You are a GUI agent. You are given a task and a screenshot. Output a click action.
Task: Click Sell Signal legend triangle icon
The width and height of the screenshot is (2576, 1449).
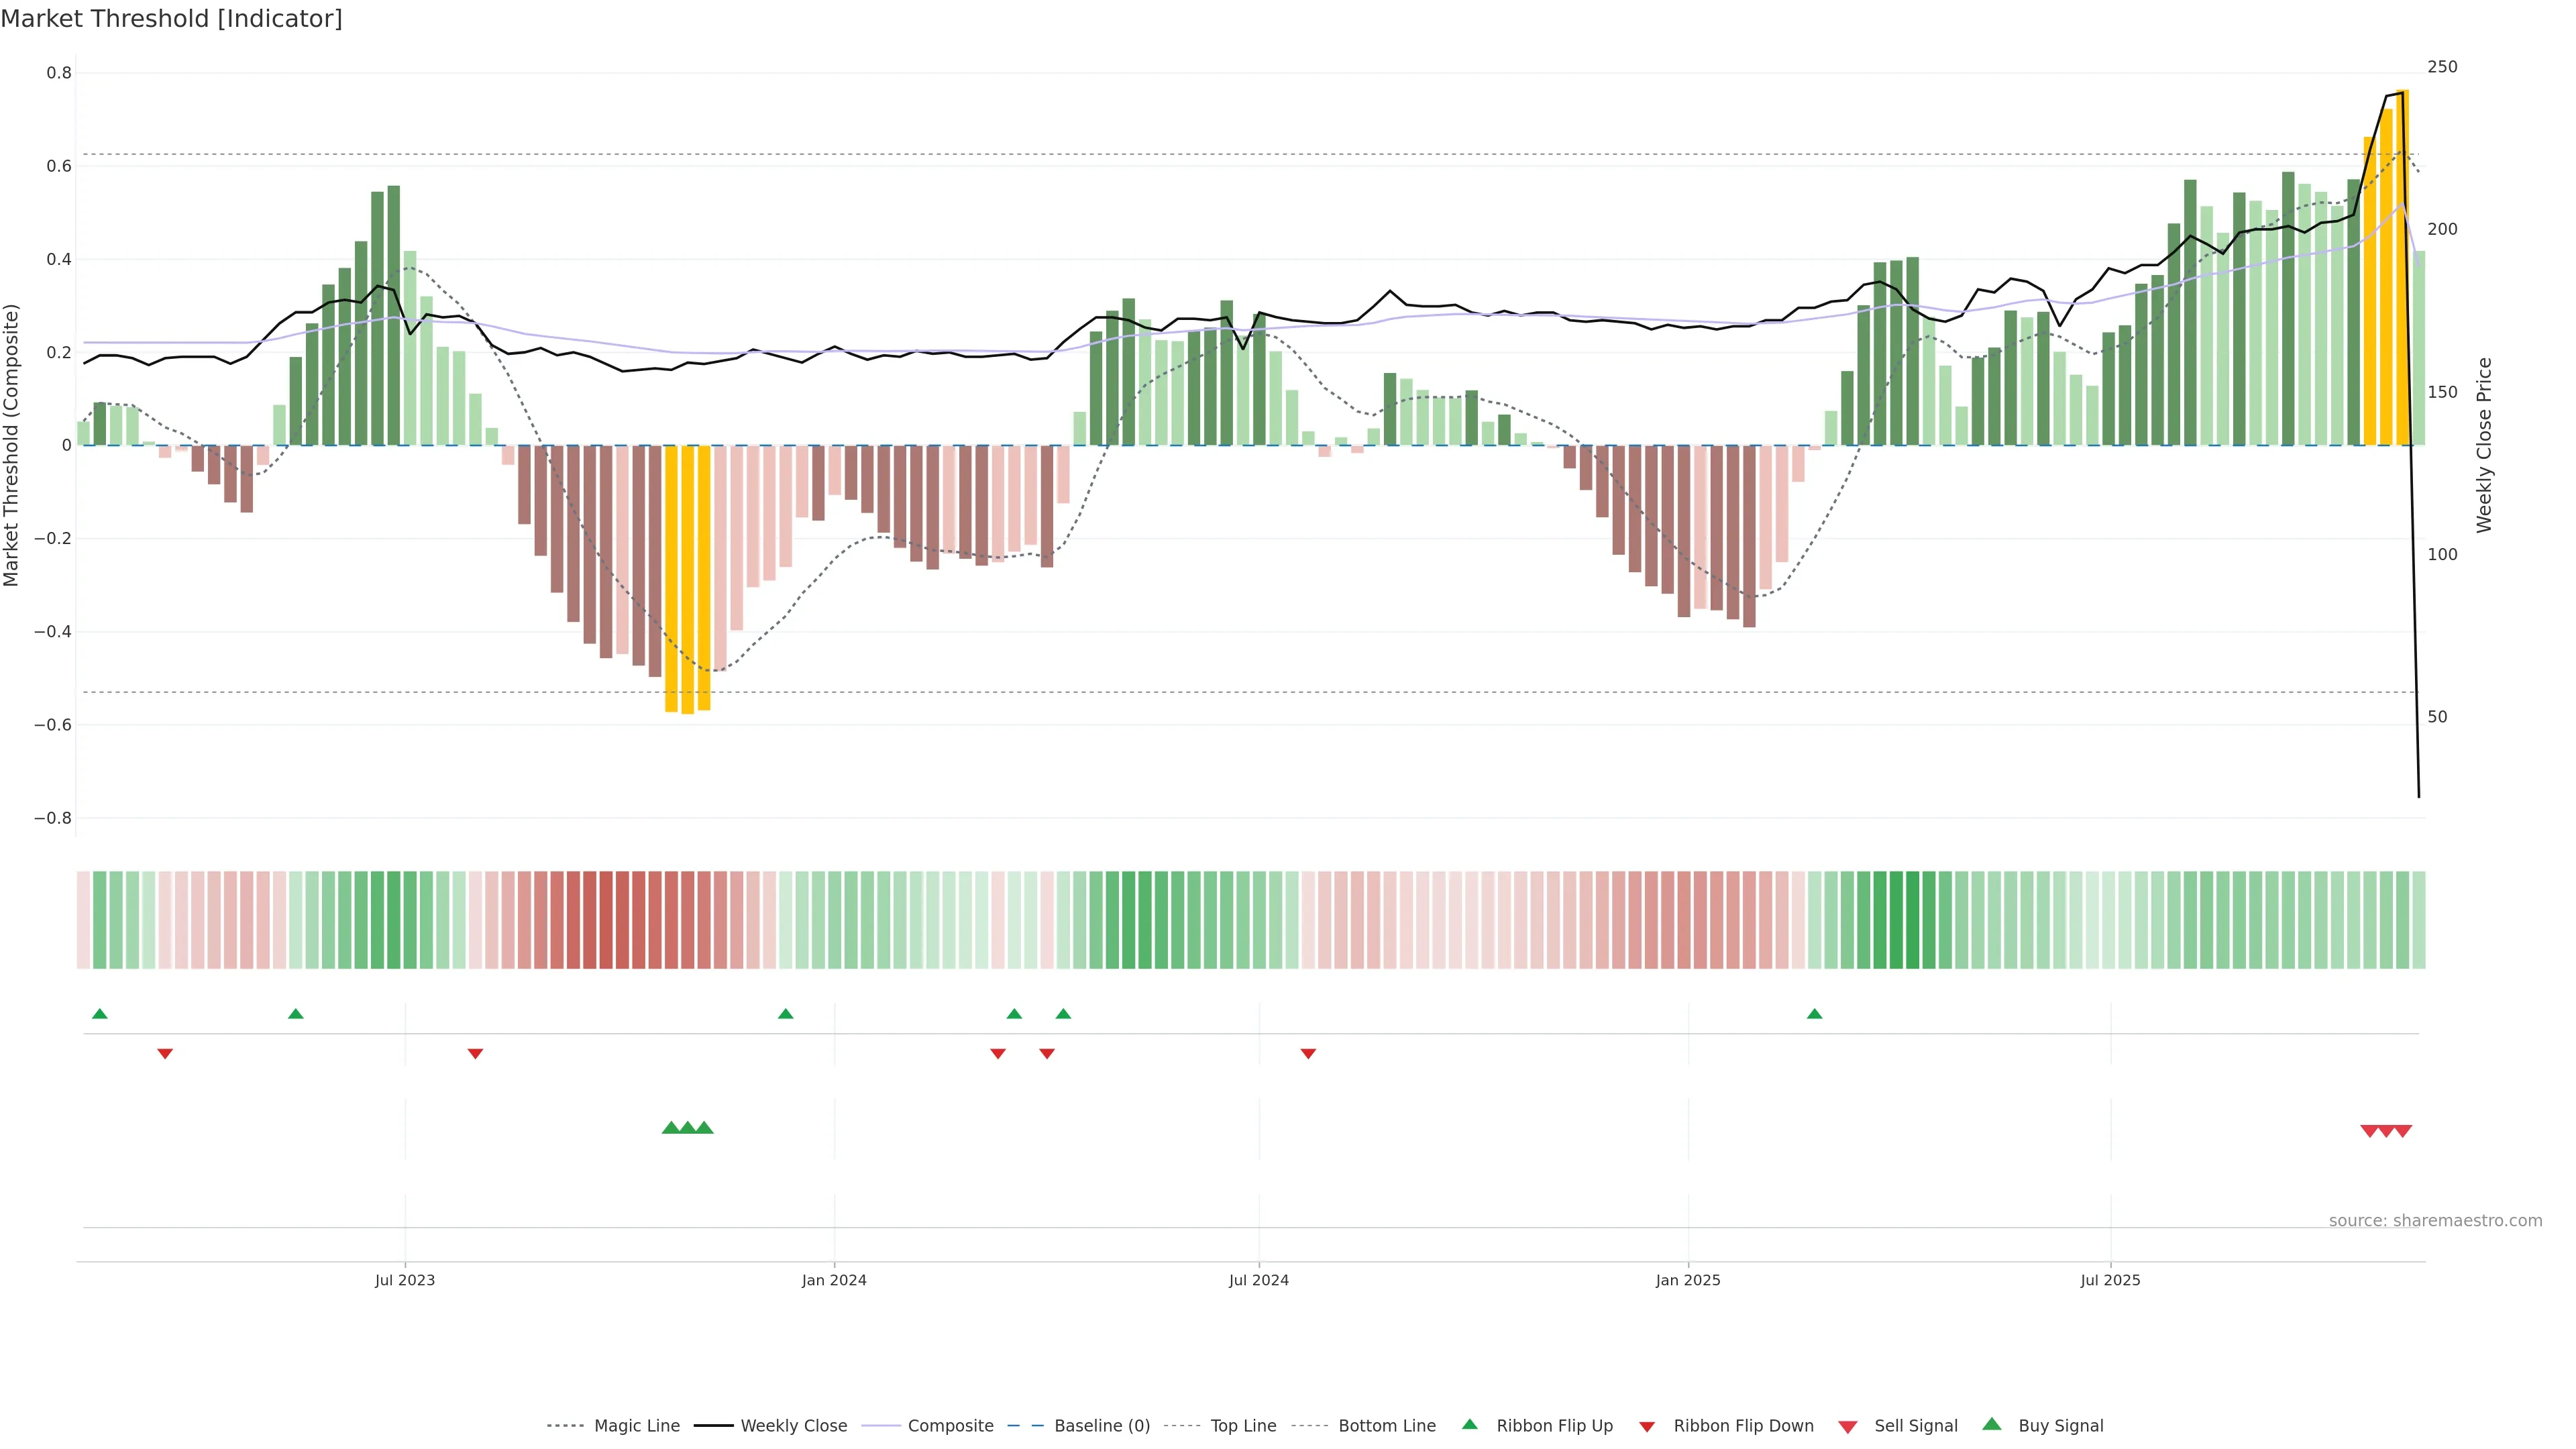(x=1848, y=1427)
